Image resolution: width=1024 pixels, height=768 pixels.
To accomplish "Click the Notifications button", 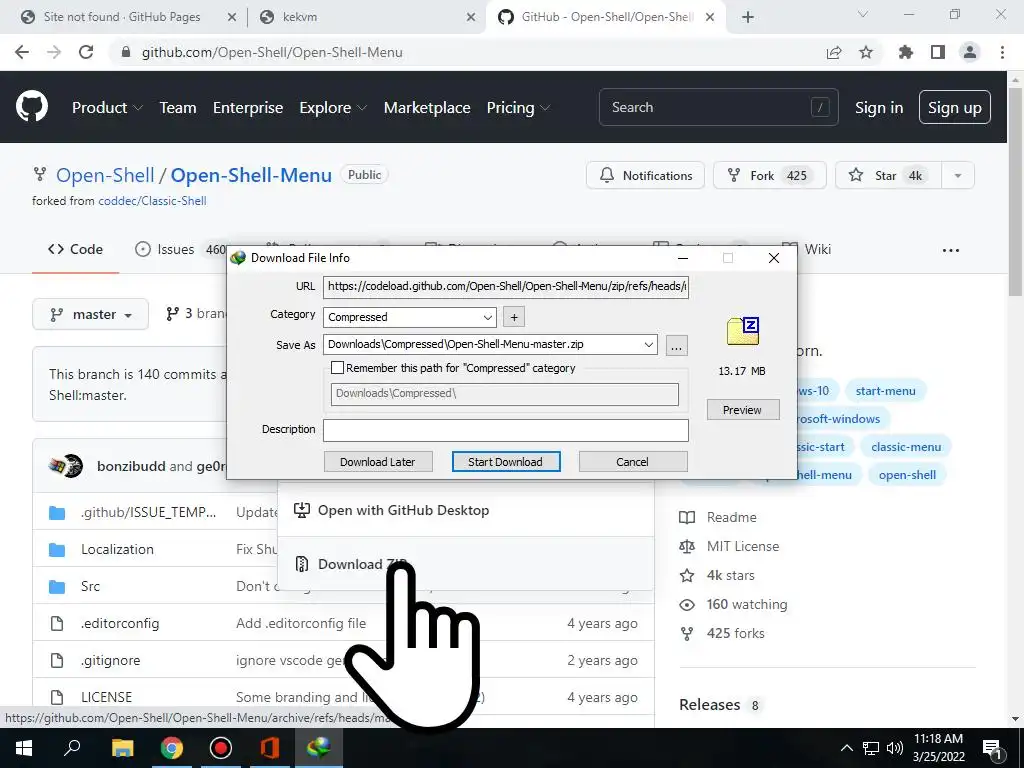I will pos(645,176).
